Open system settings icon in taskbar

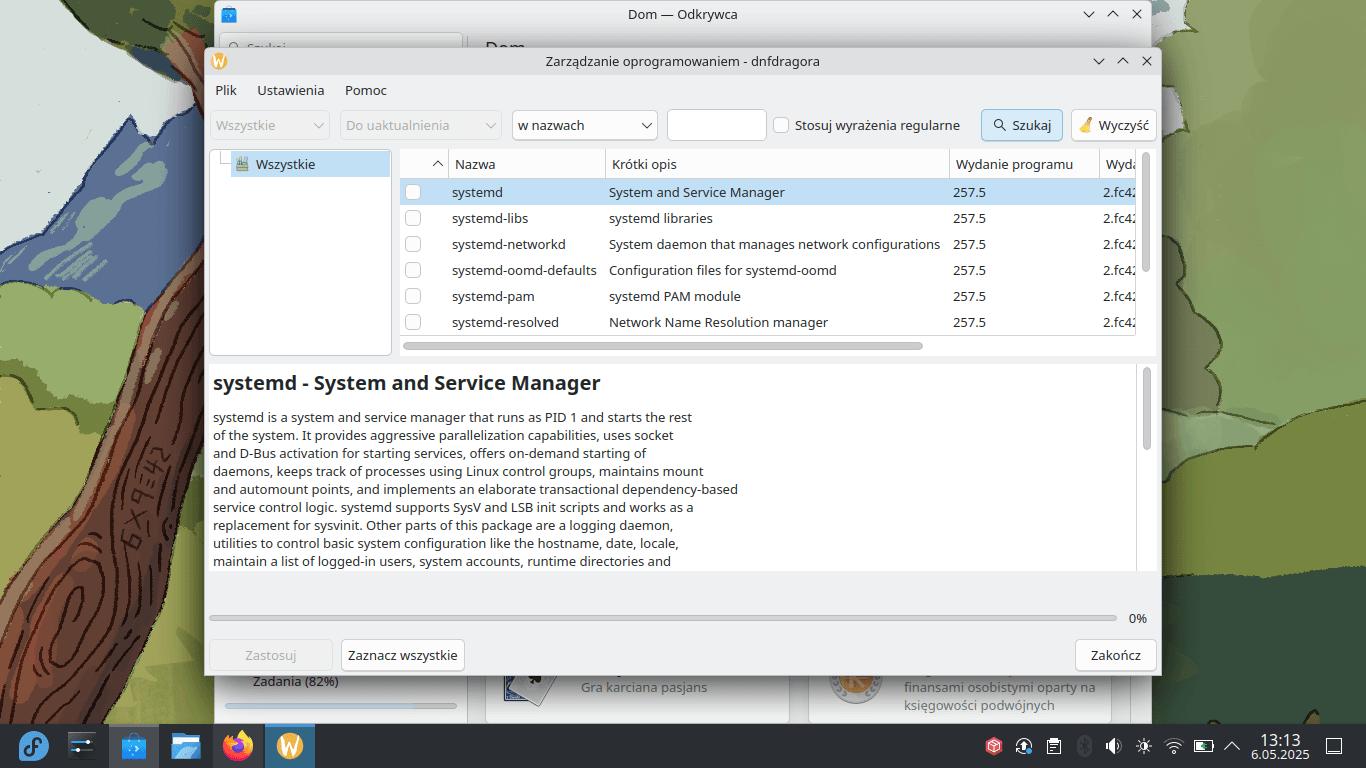coord(82,746)
